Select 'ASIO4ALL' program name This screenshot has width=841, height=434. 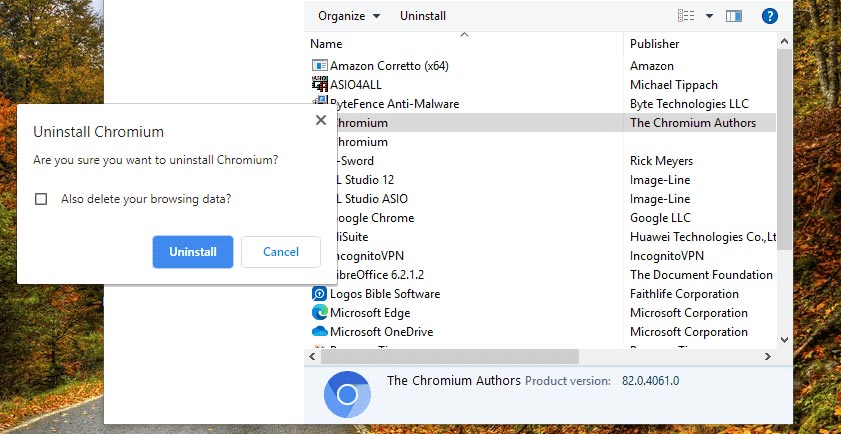pyautogui.click(x=356, y=85)
